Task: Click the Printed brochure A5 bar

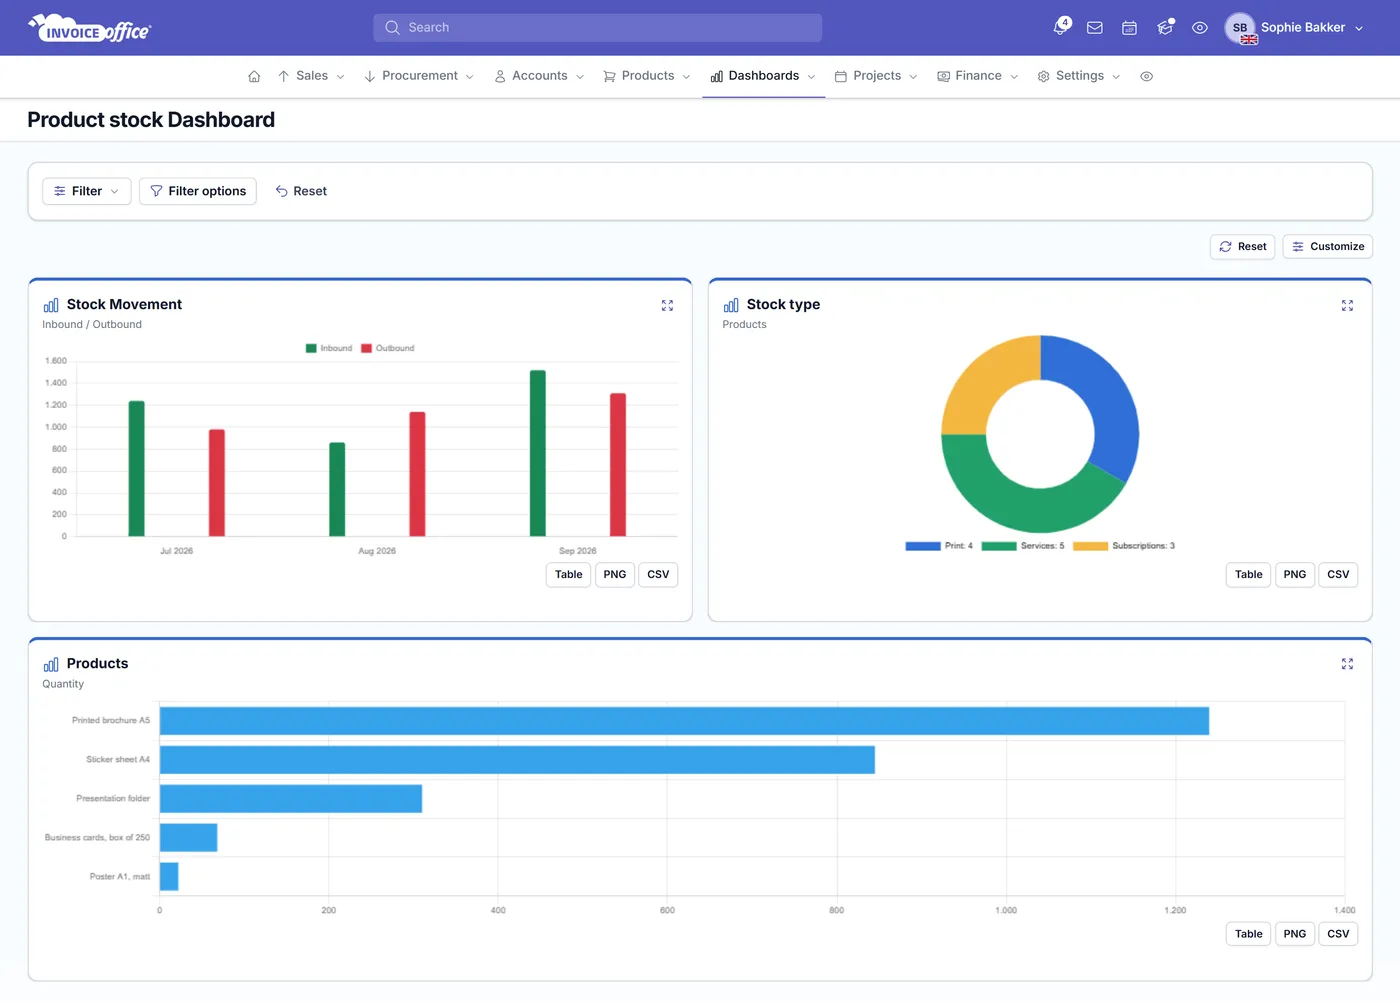Action: [x=684, y=721]
